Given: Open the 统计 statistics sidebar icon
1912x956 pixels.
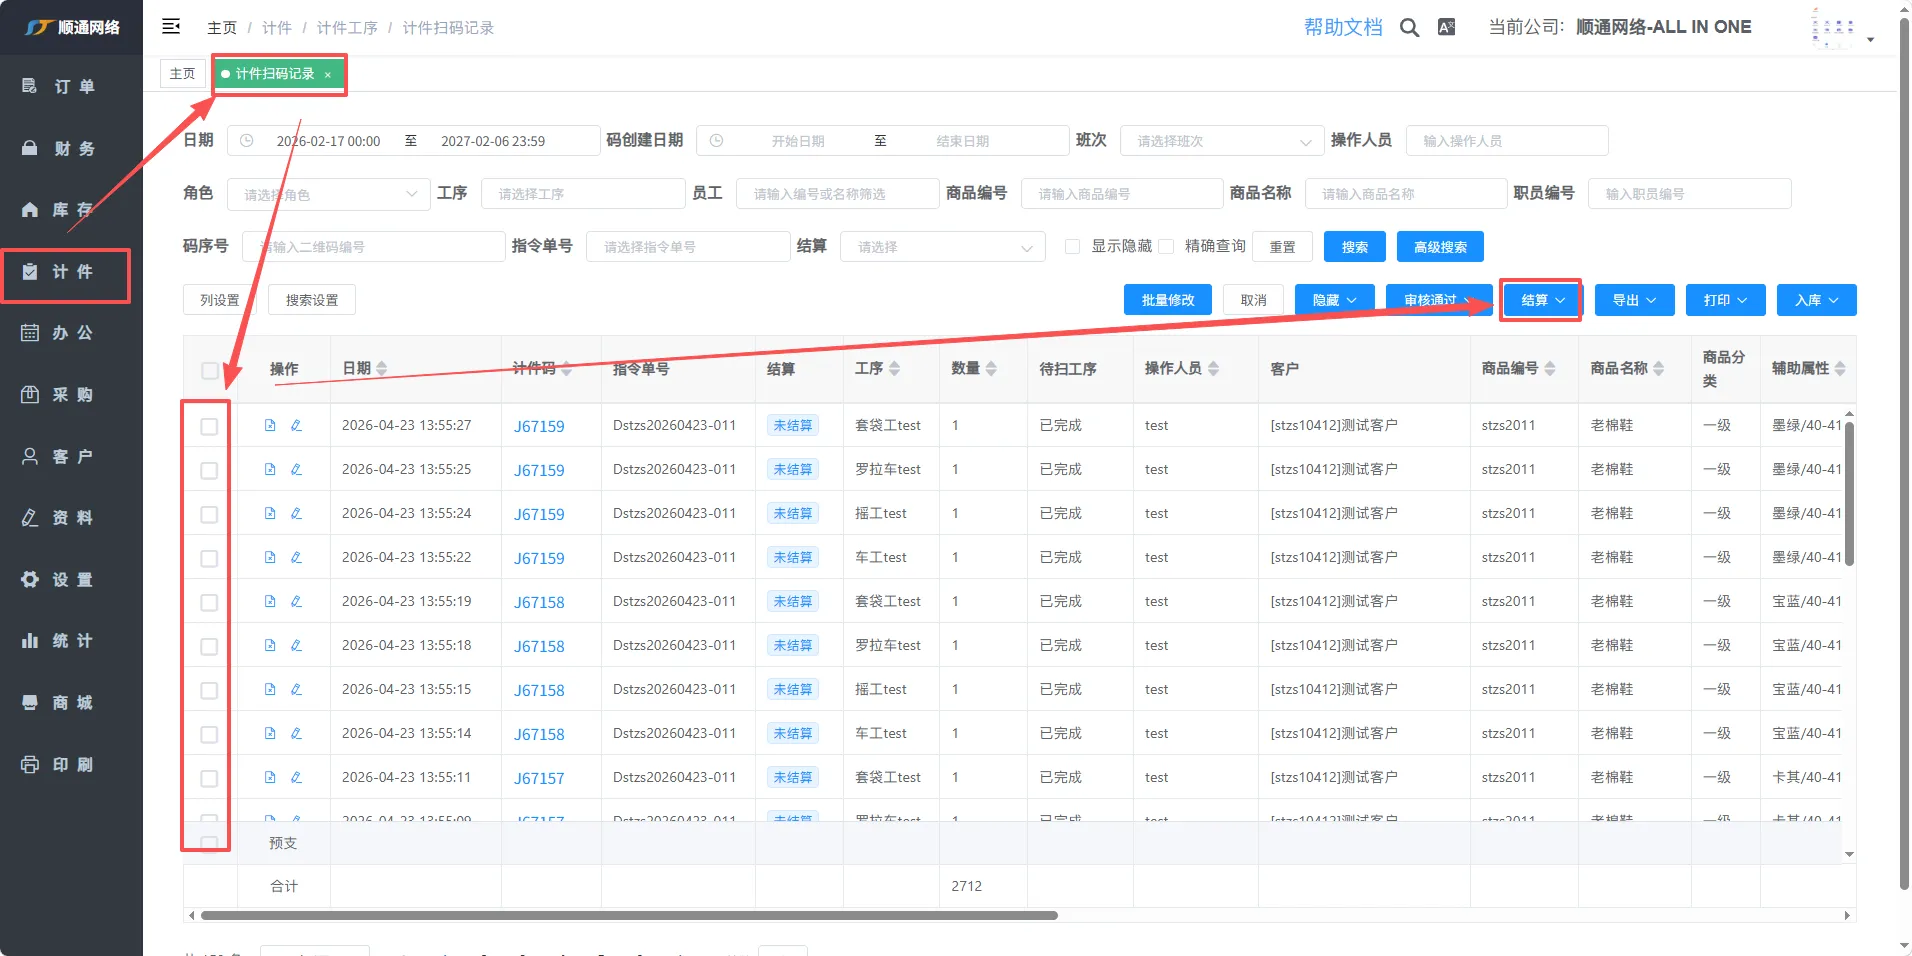Looking at the screenshot, I should point(30,641).
